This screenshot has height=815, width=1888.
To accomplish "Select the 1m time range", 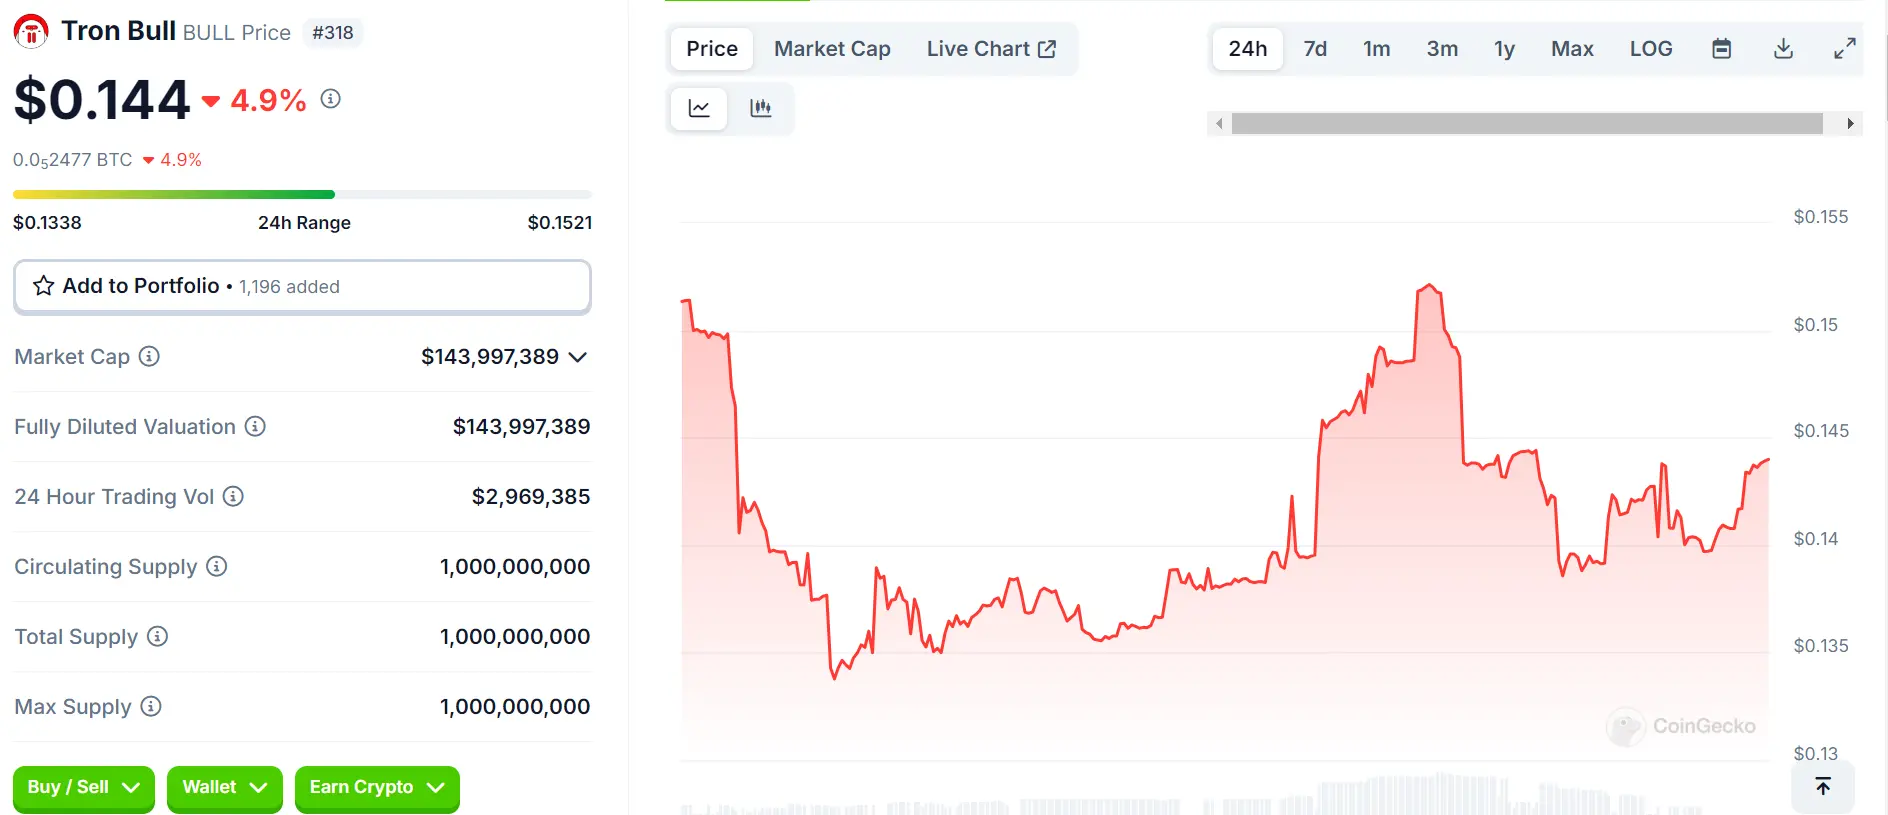I will point(1377,49).
